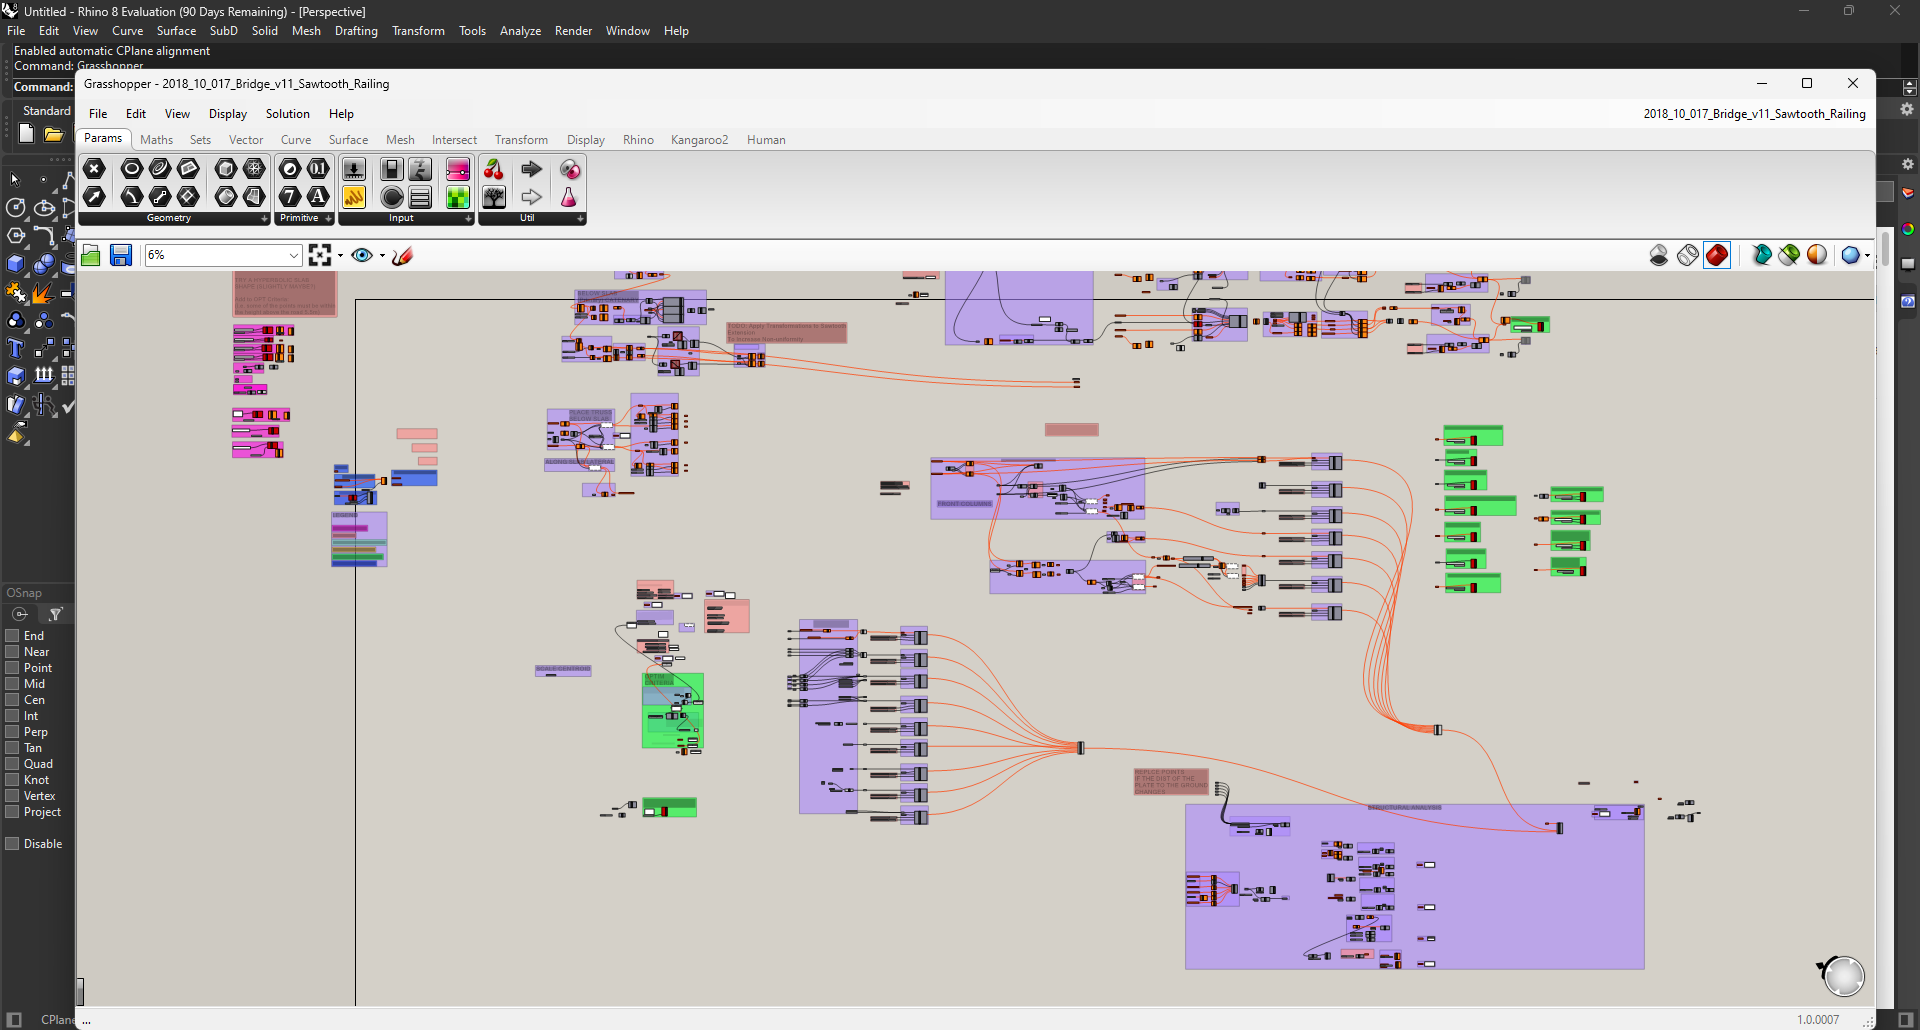
Task: Select the pink flask util icon
Action: [569, 197]
